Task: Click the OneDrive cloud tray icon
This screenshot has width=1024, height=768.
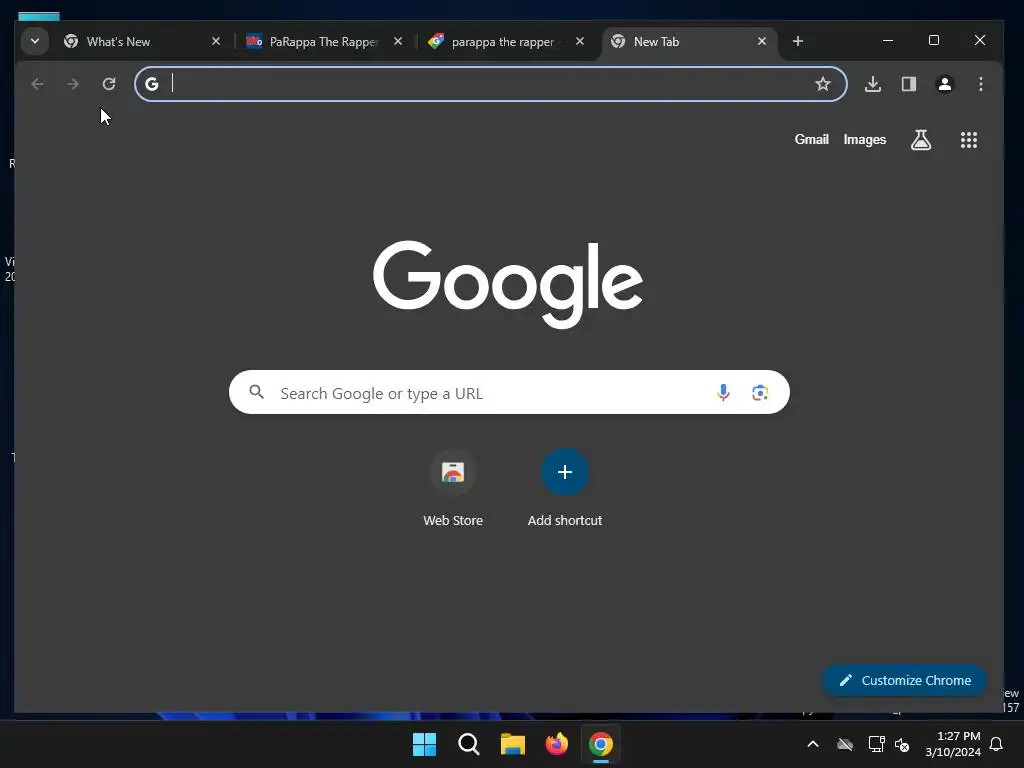Action: pos(845,744)
